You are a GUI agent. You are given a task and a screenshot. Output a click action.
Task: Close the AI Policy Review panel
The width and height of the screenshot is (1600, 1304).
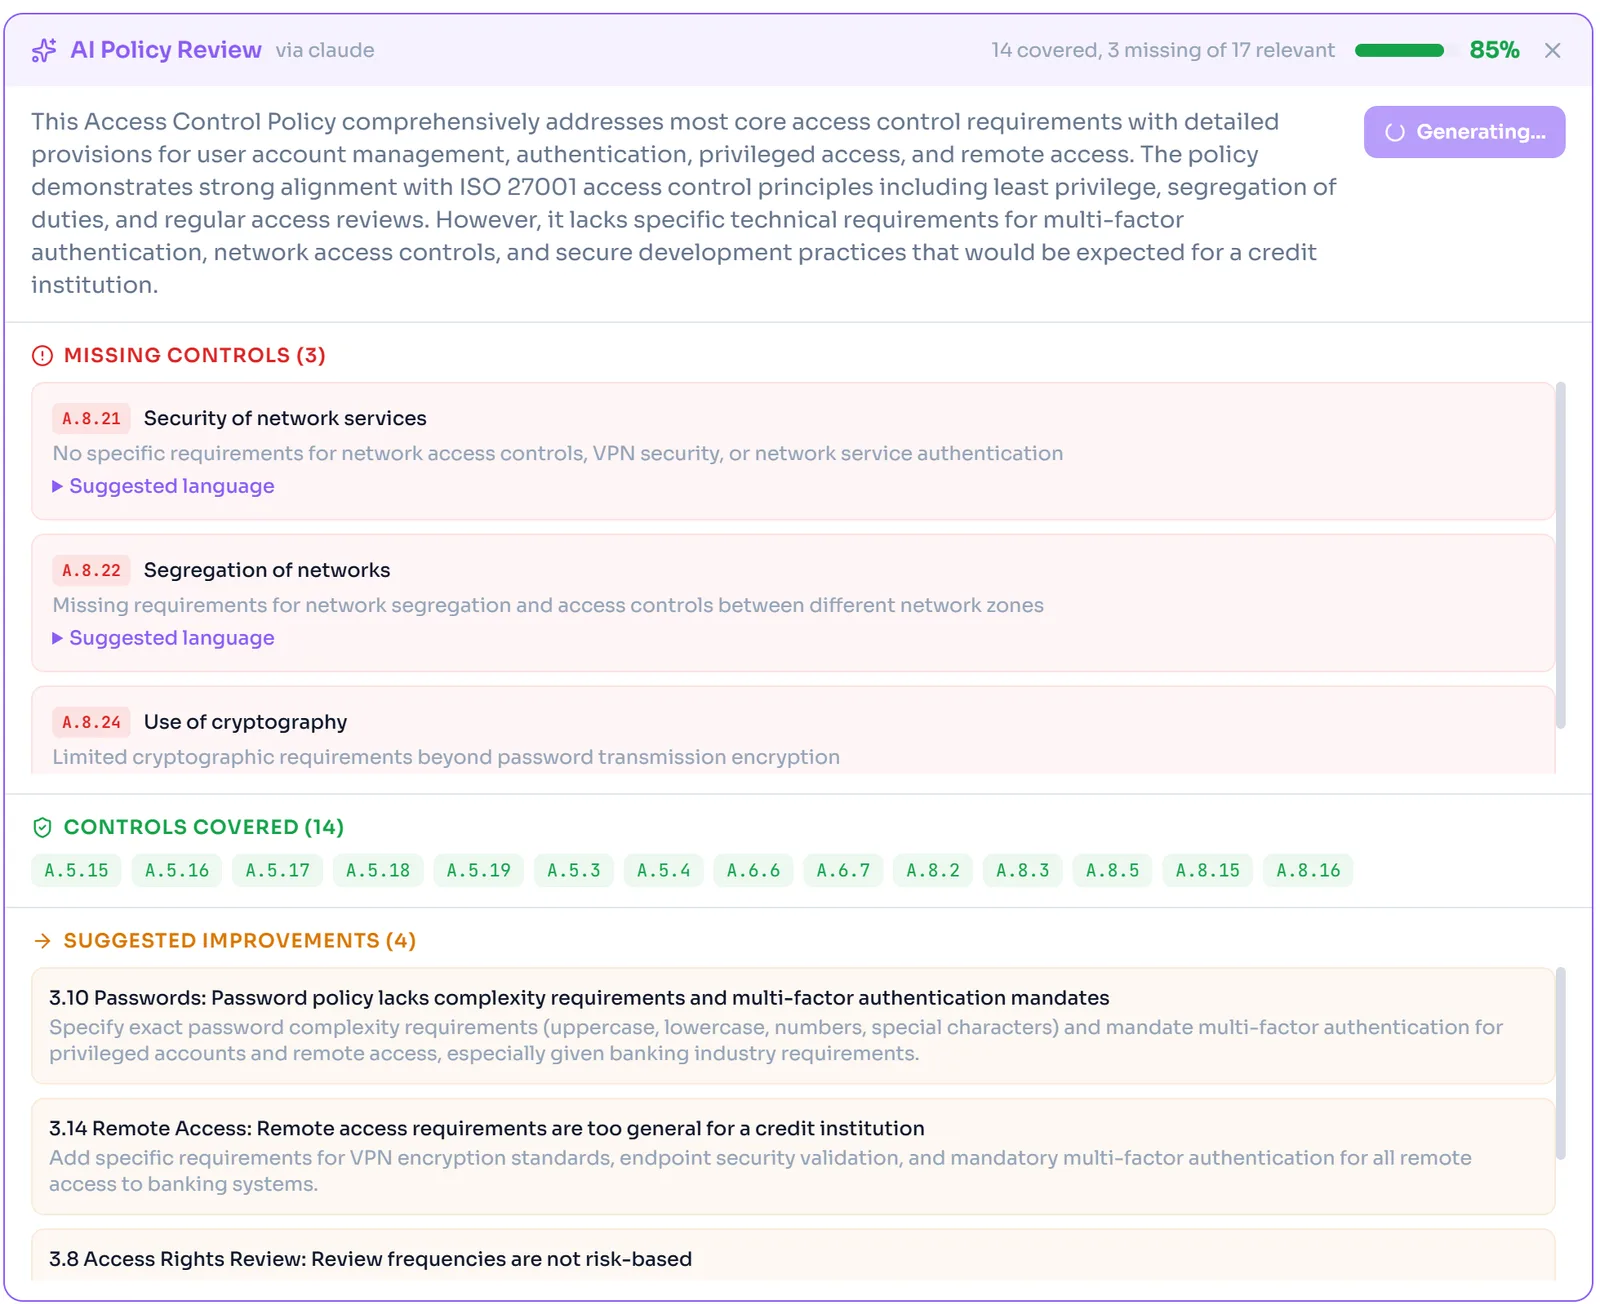tap(1552, 50)
